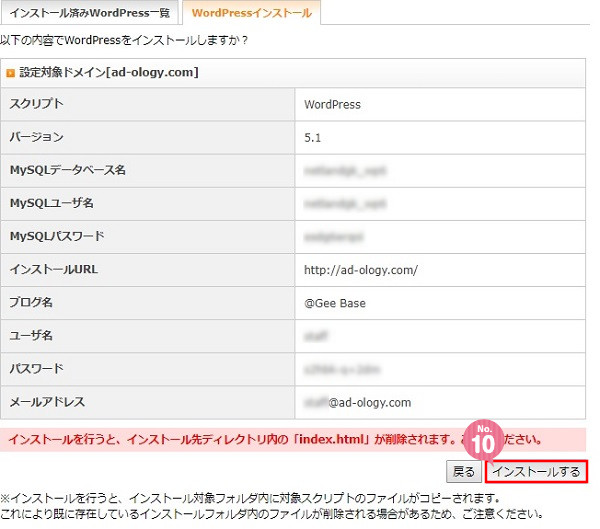Click the MySQLパスワード label
Viewport: 600px width, 529px height.
tap(57, 236)
